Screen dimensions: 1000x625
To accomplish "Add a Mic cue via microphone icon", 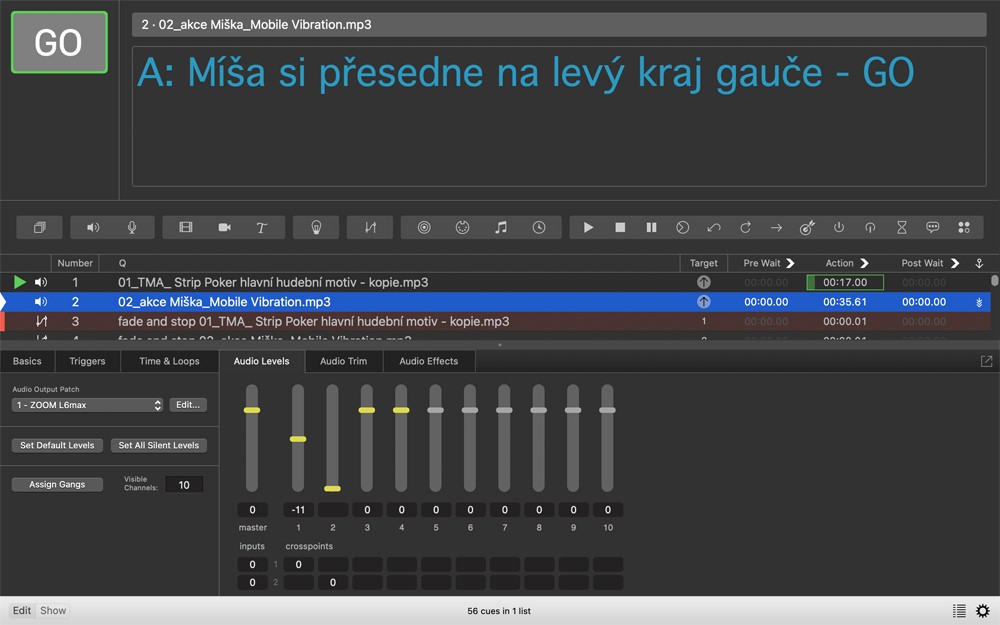I will [132, 228].
